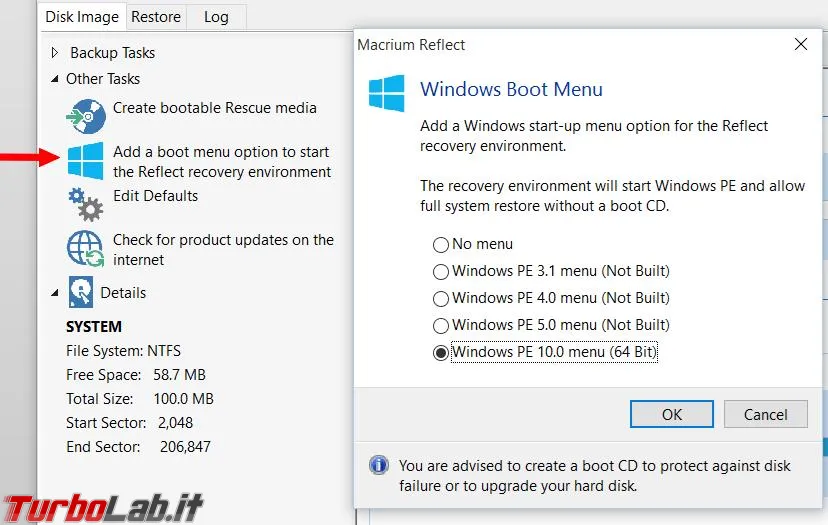This screenshot has width=828, height=525.
Task: Choose Windows PE 5.0 menu radio button
Action: 441,325
